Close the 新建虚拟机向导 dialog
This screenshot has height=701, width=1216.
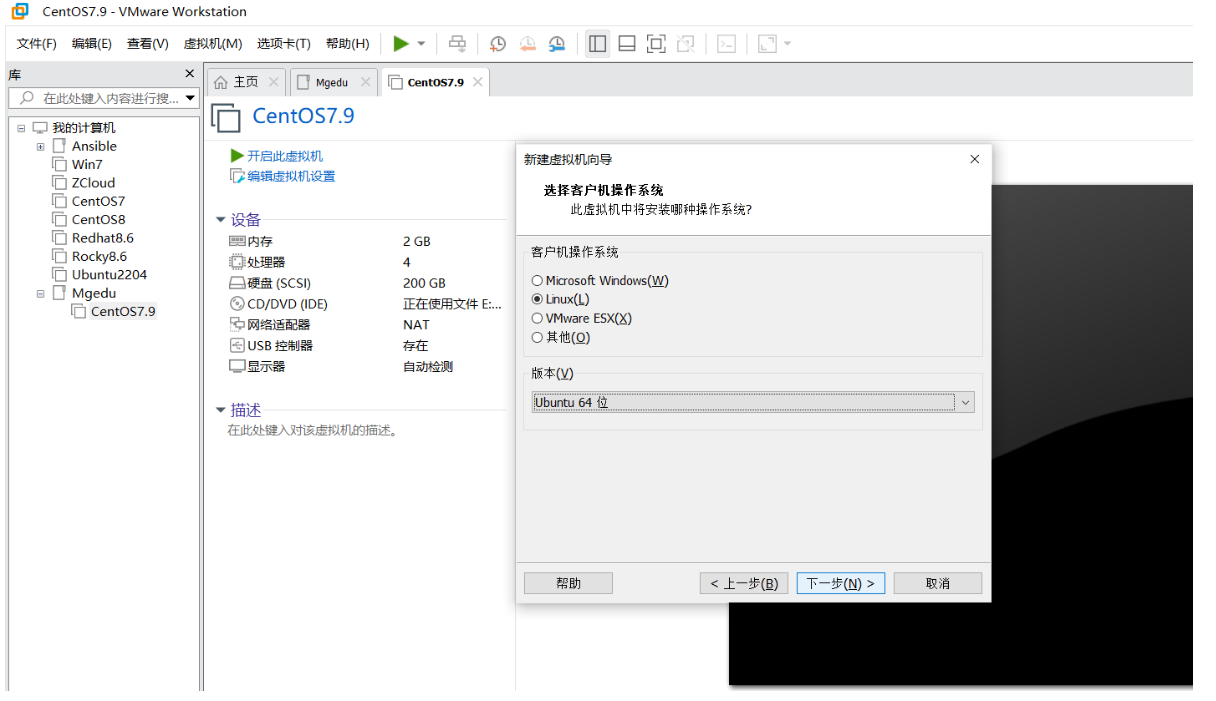tap(975, 159)
